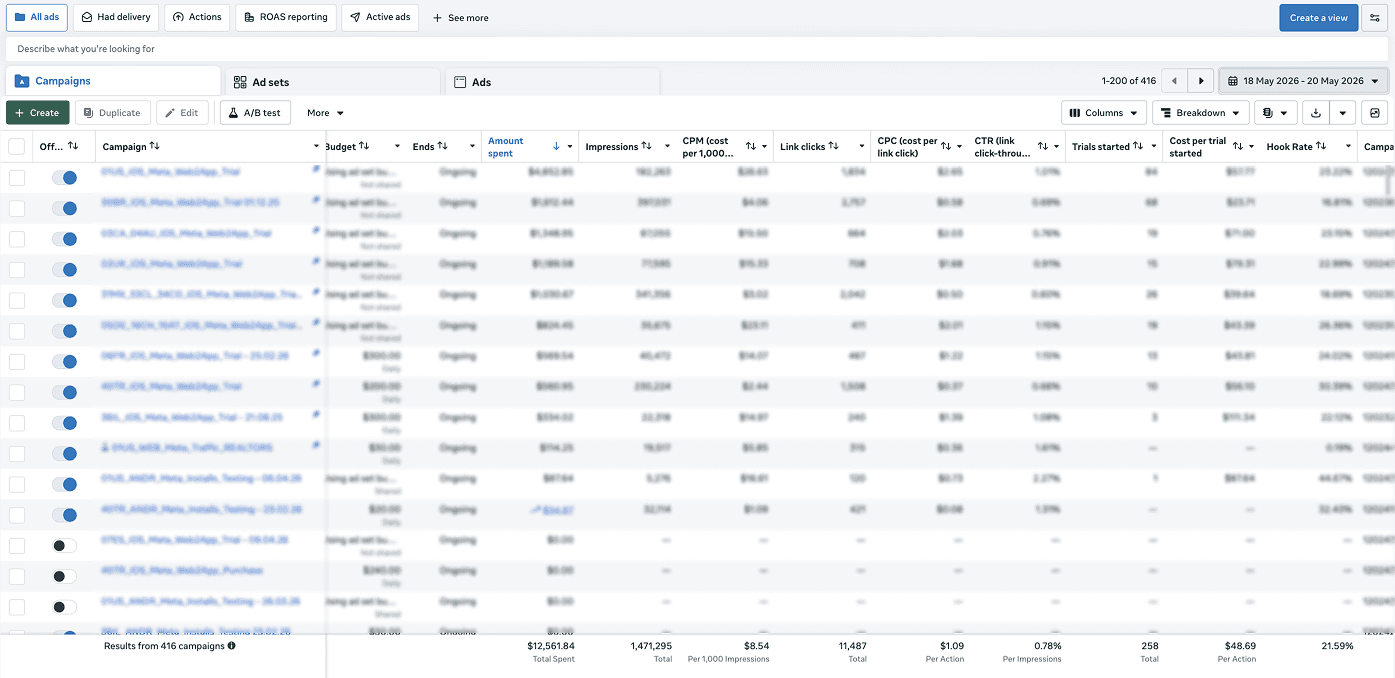
Task: Sort by Cost per trial started arrows
Action: click(1238, 147)
